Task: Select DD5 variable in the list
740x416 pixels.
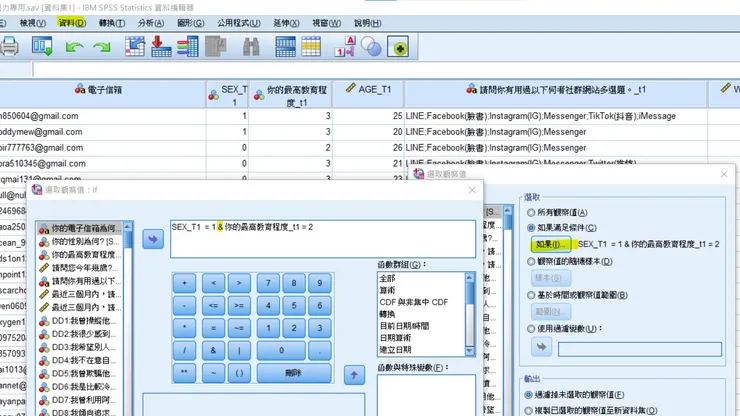Action: [79, 374]
